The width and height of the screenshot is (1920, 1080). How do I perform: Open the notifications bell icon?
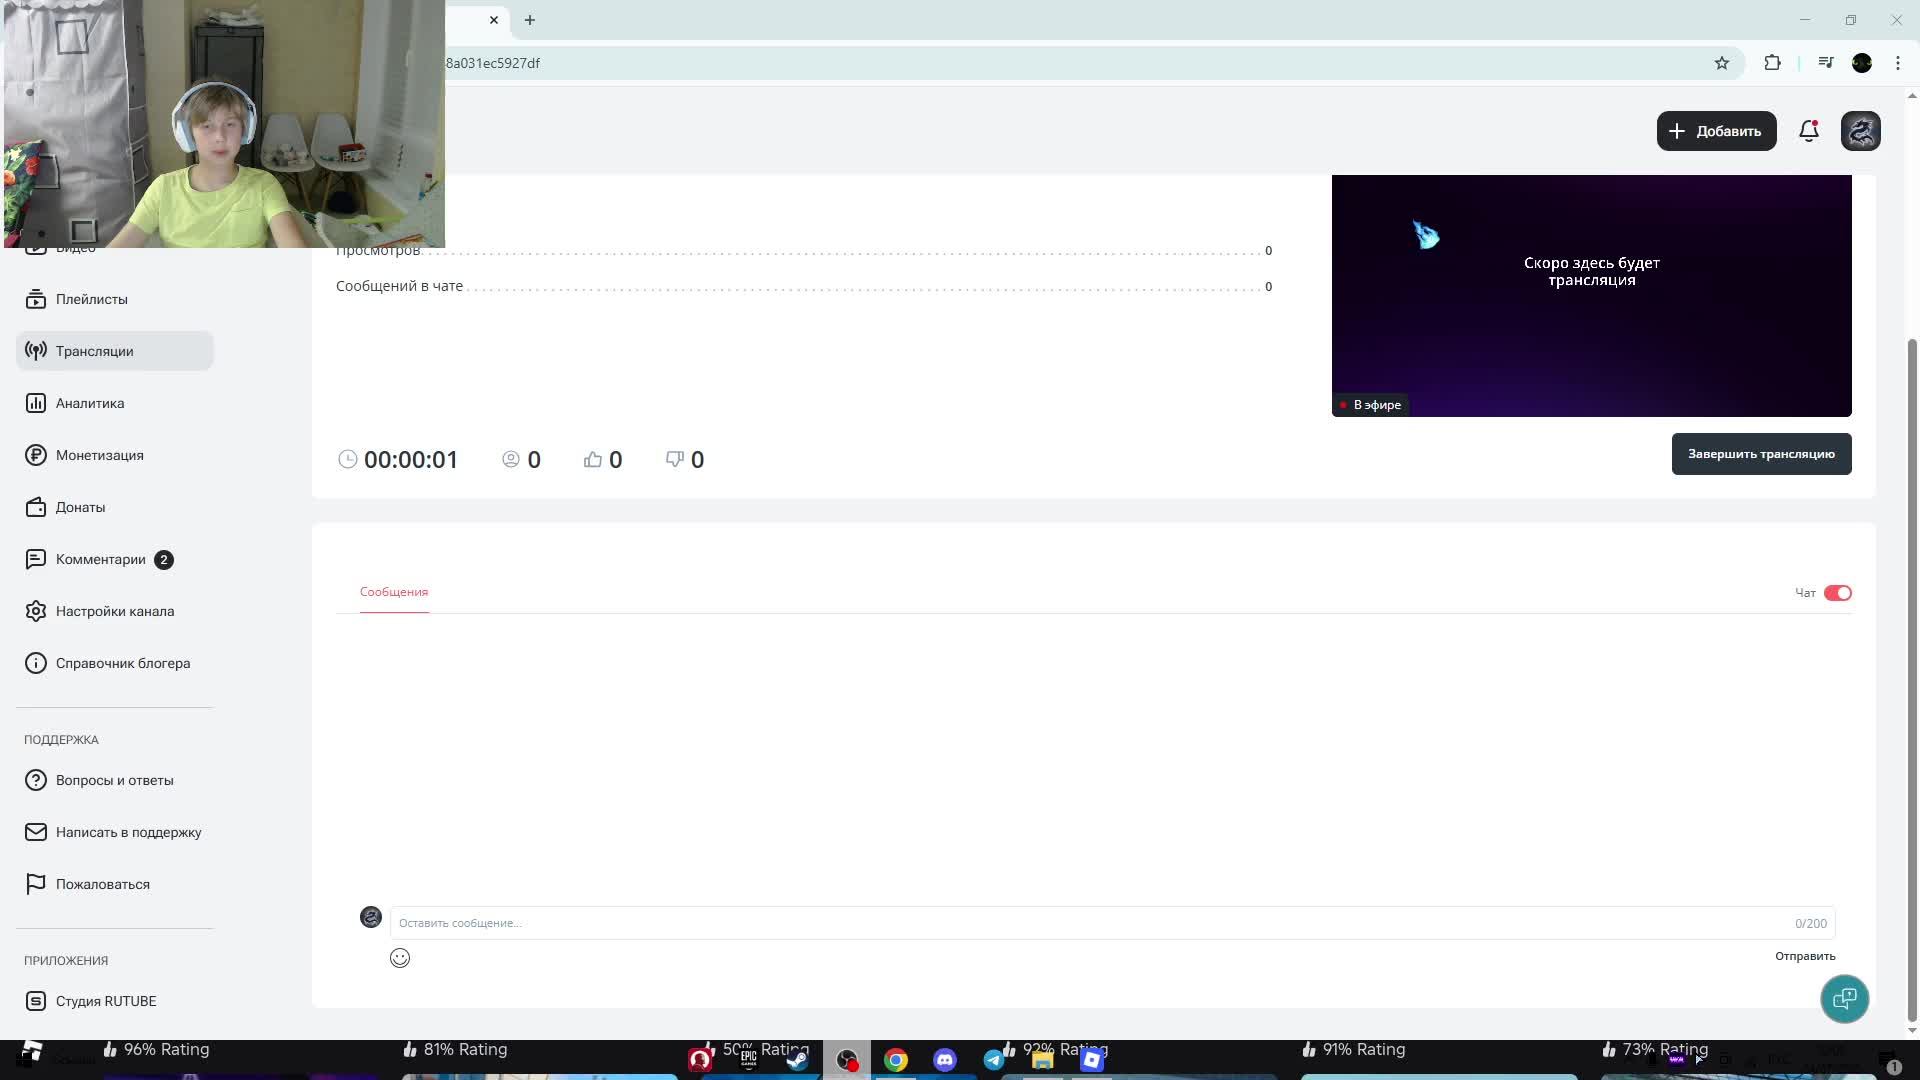1808,131
